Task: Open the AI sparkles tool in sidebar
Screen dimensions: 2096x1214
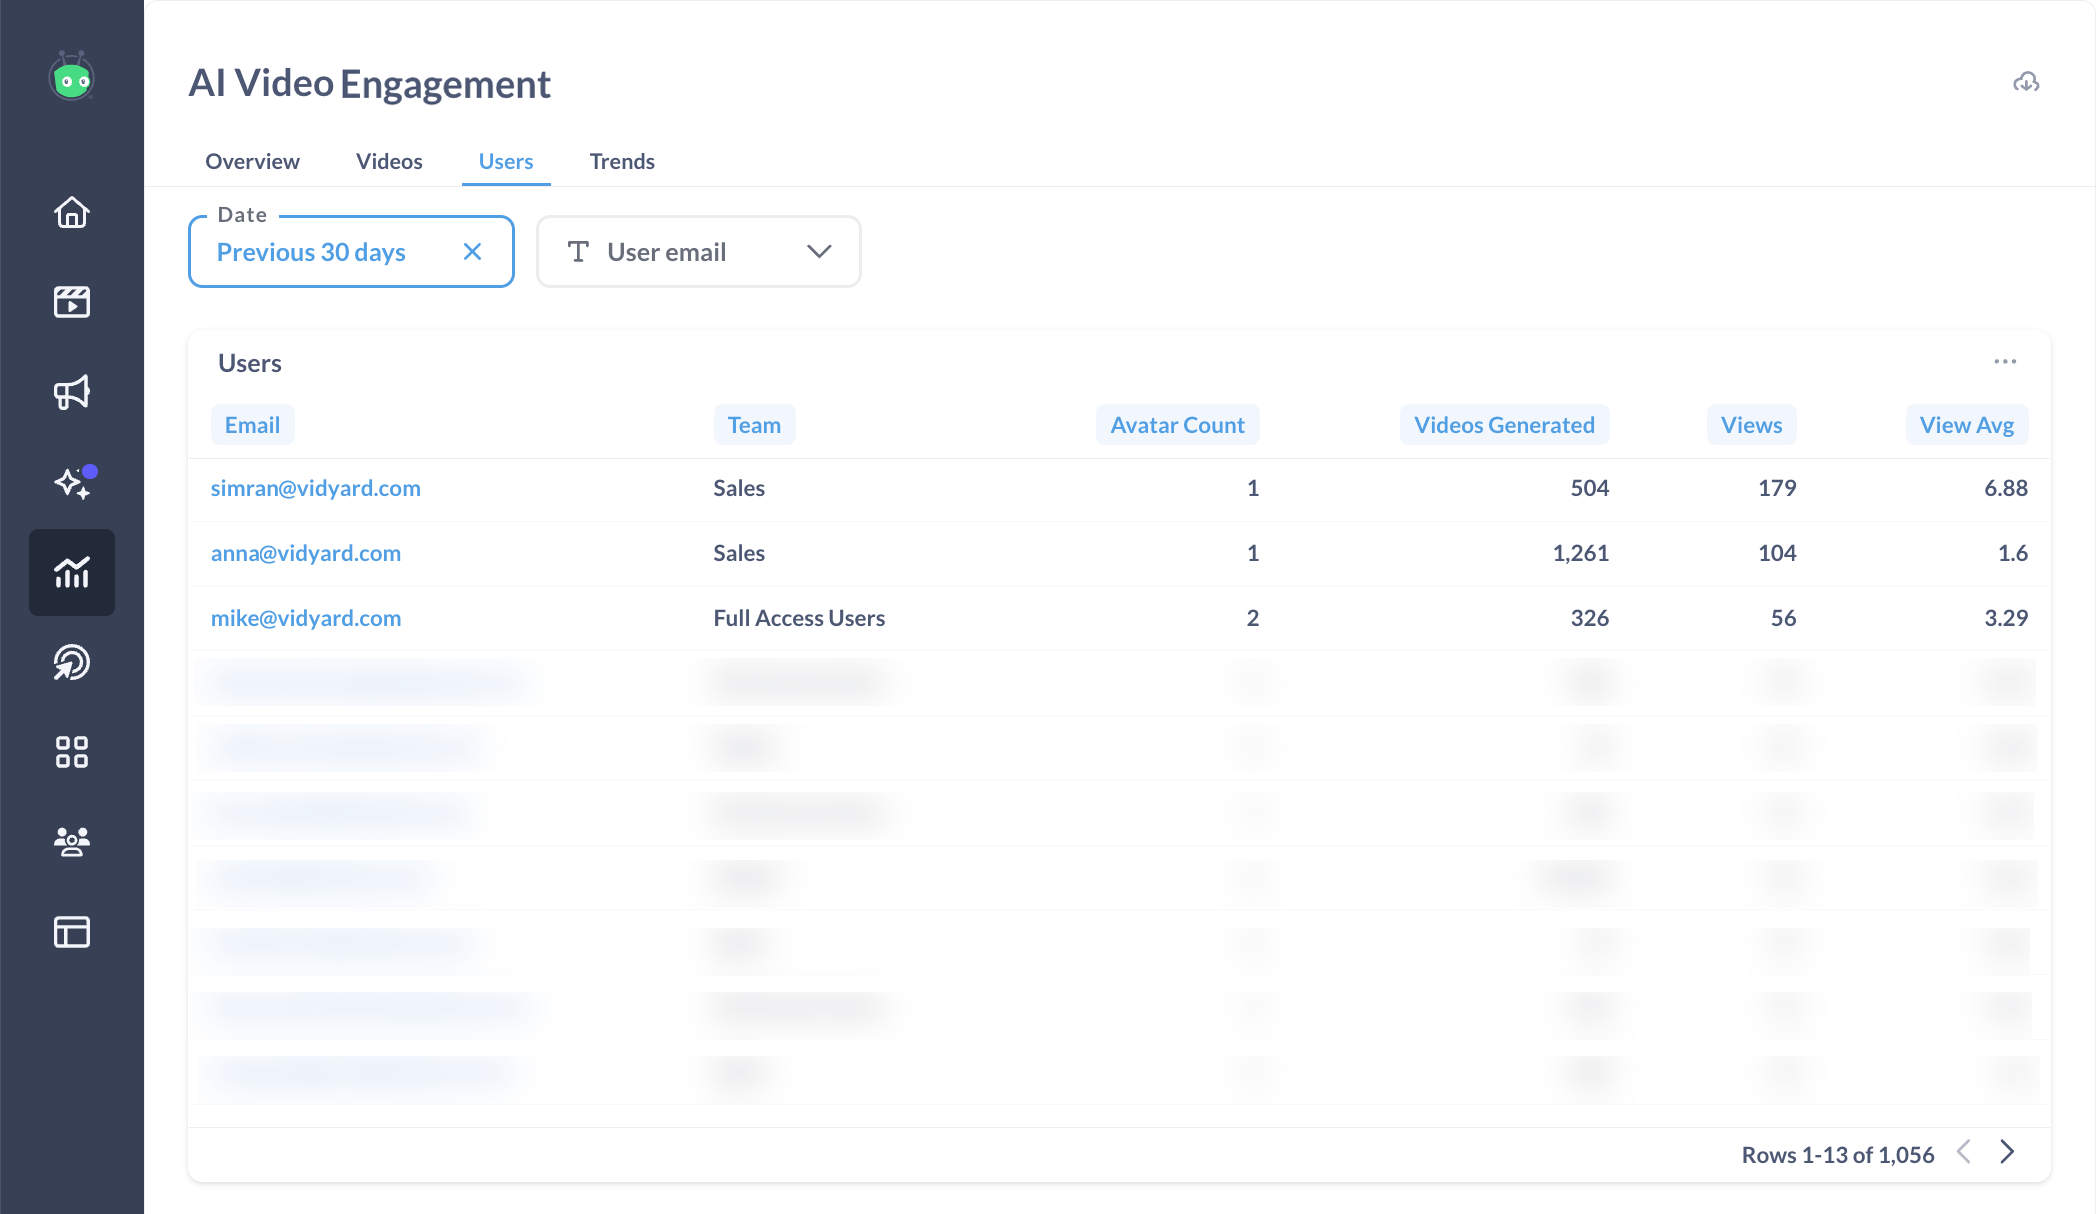Action: [71, 483]
